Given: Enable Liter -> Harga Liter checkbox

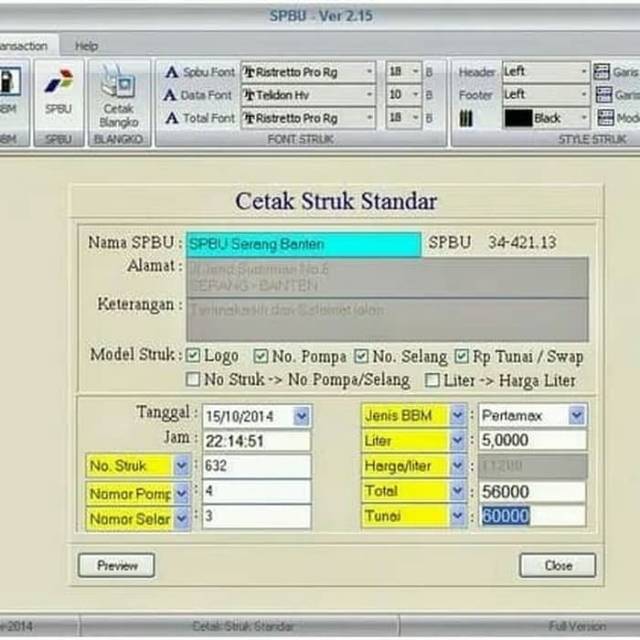Looking at the screenshot, I should pos(432,380).
